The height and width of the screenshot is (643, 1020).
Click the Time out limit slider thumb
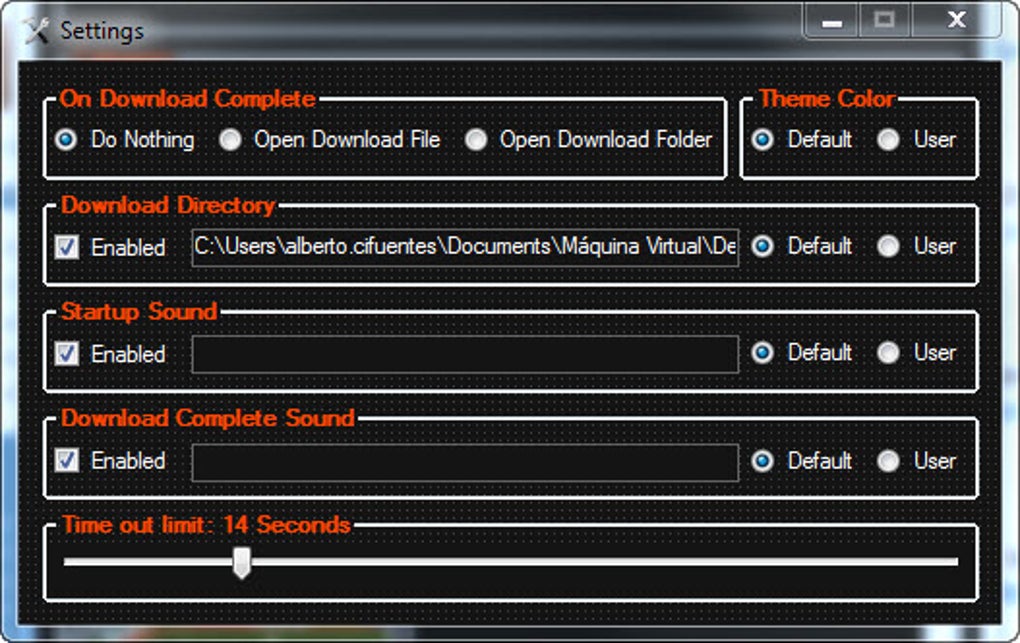click(241, 562)
